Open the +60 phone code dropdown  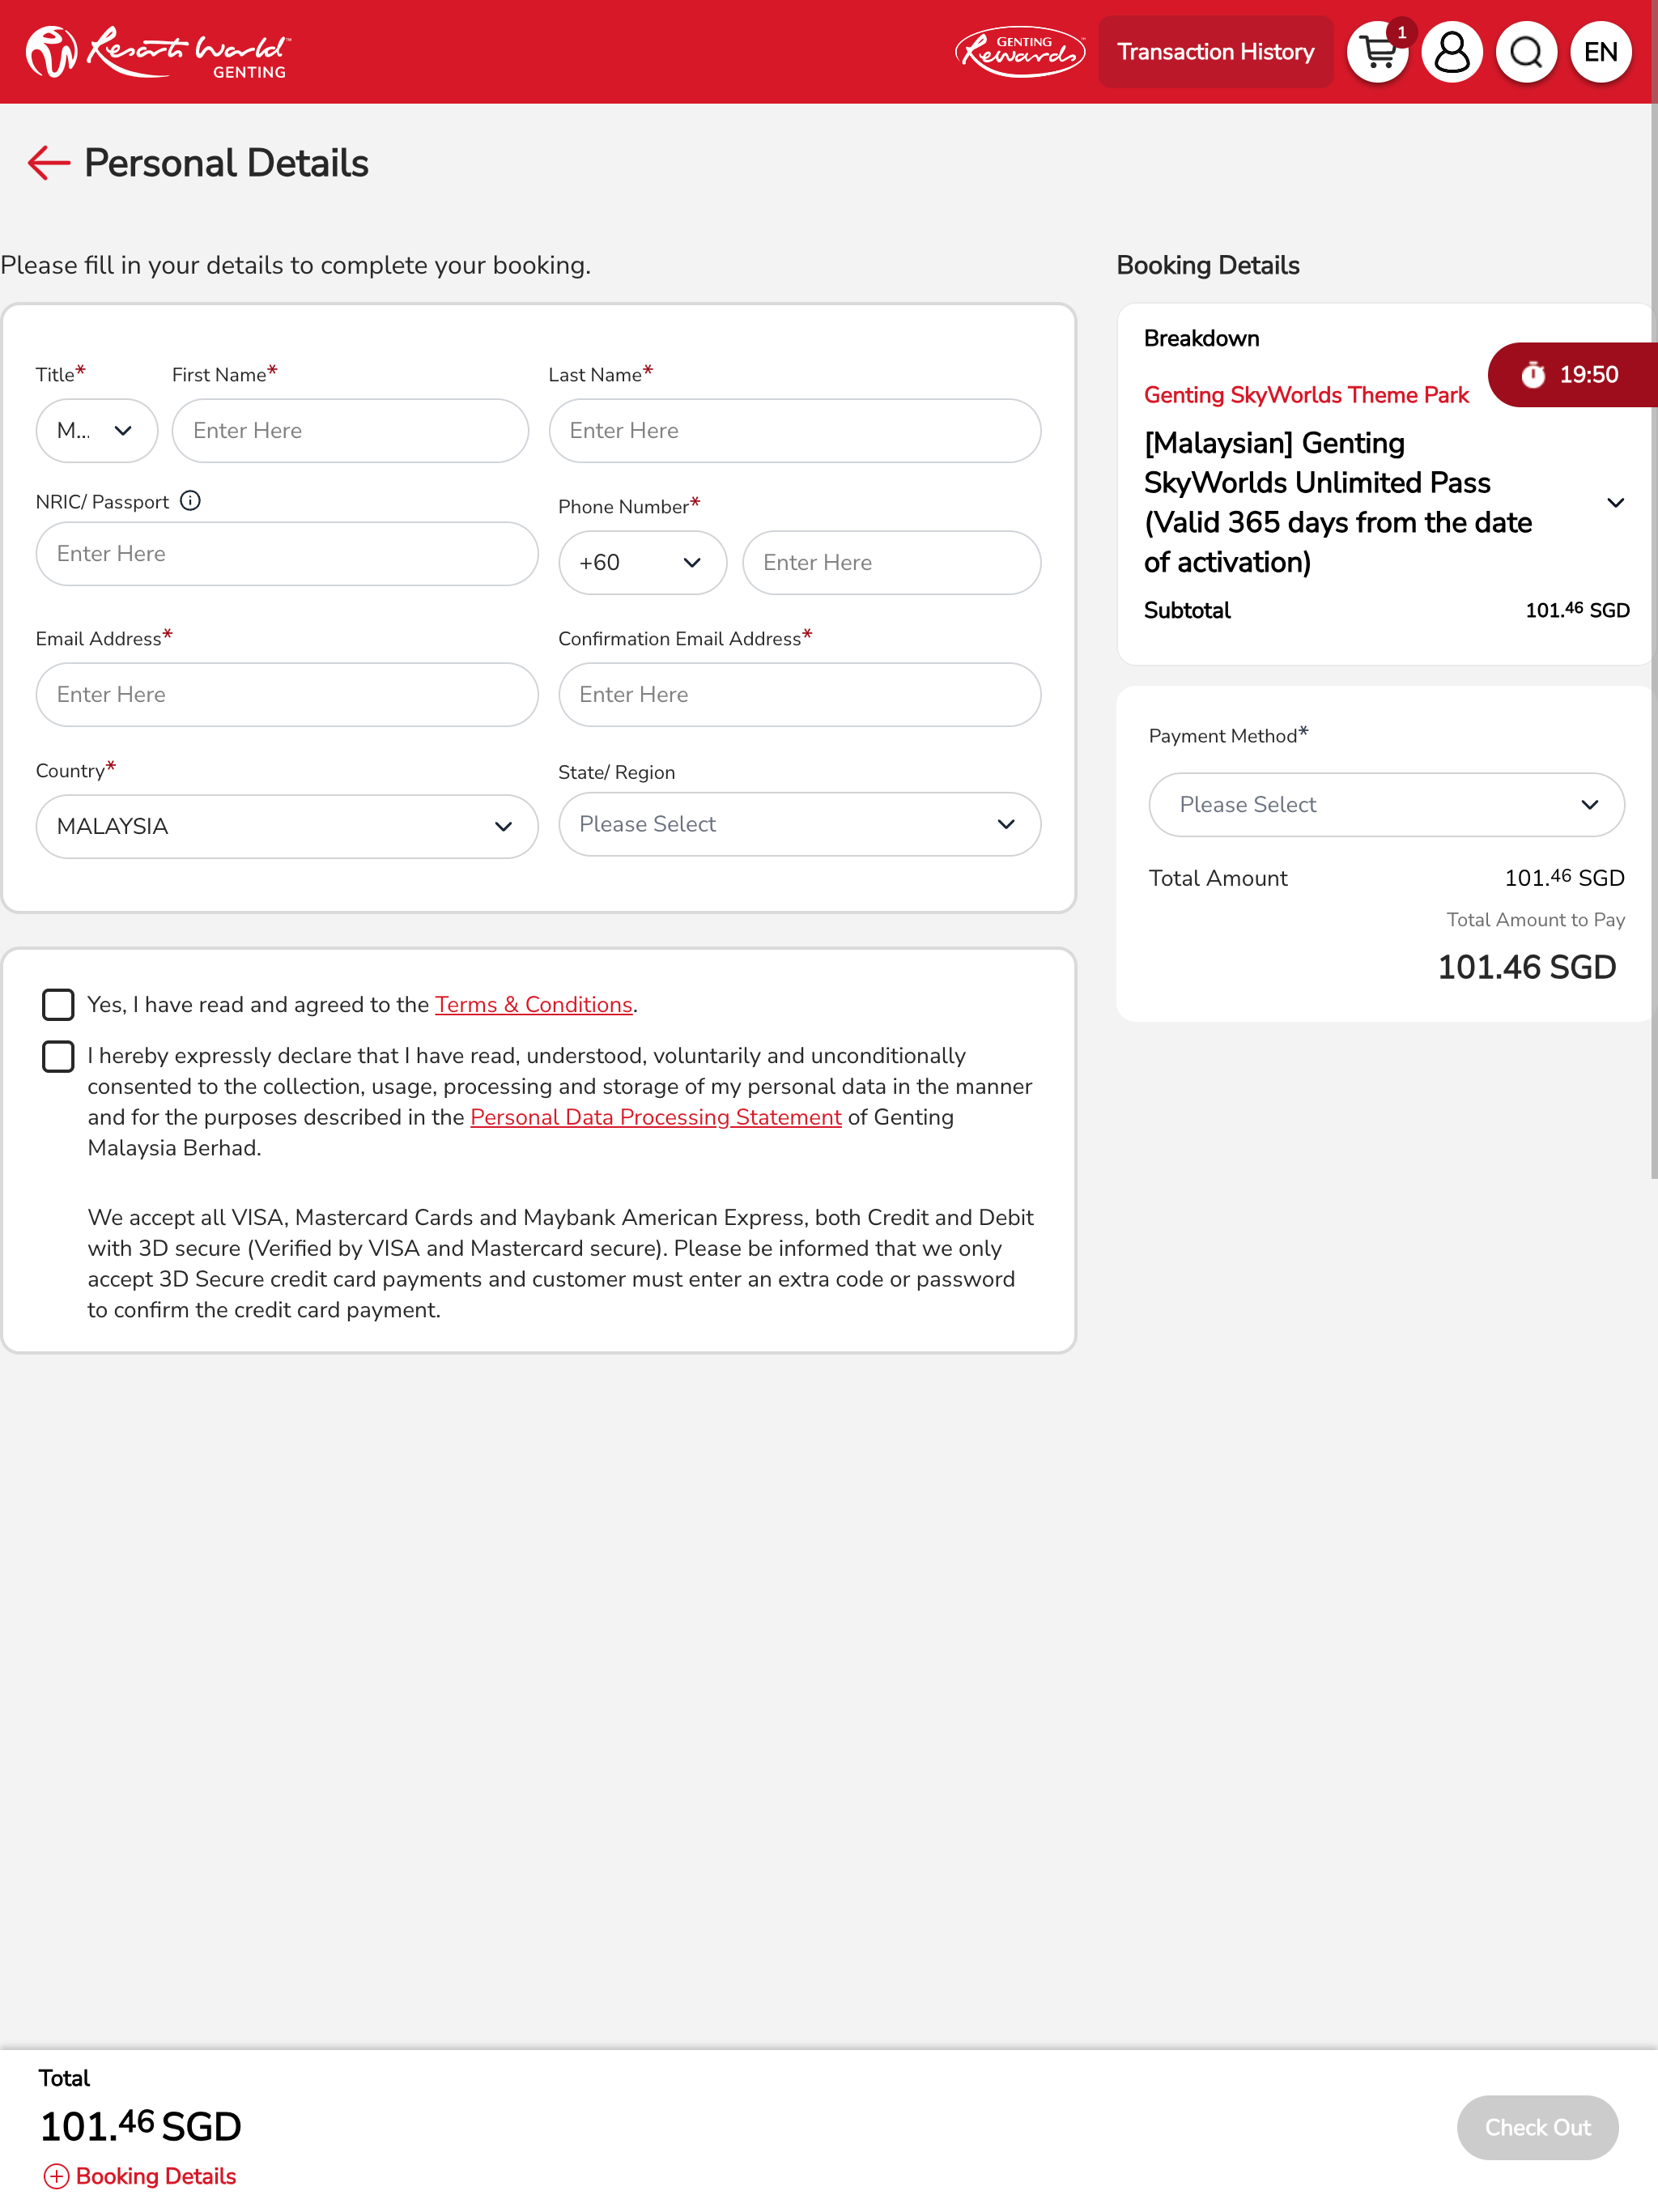641,563
